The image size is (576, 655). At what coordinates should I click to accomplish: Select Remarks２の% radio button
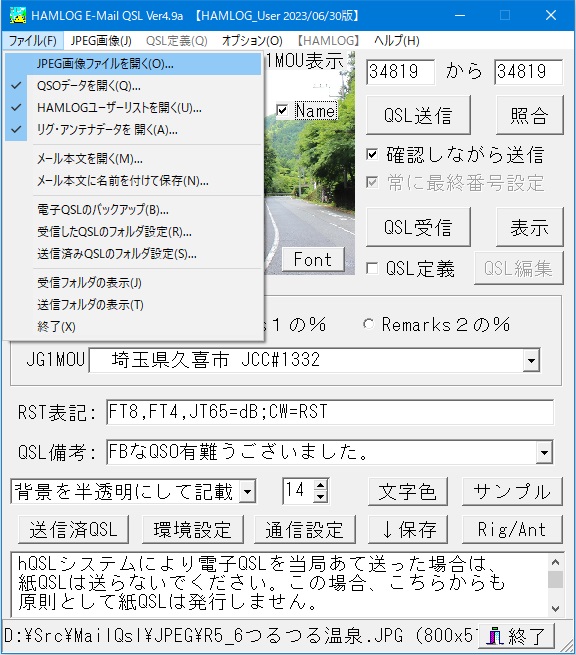pos(368,324)
